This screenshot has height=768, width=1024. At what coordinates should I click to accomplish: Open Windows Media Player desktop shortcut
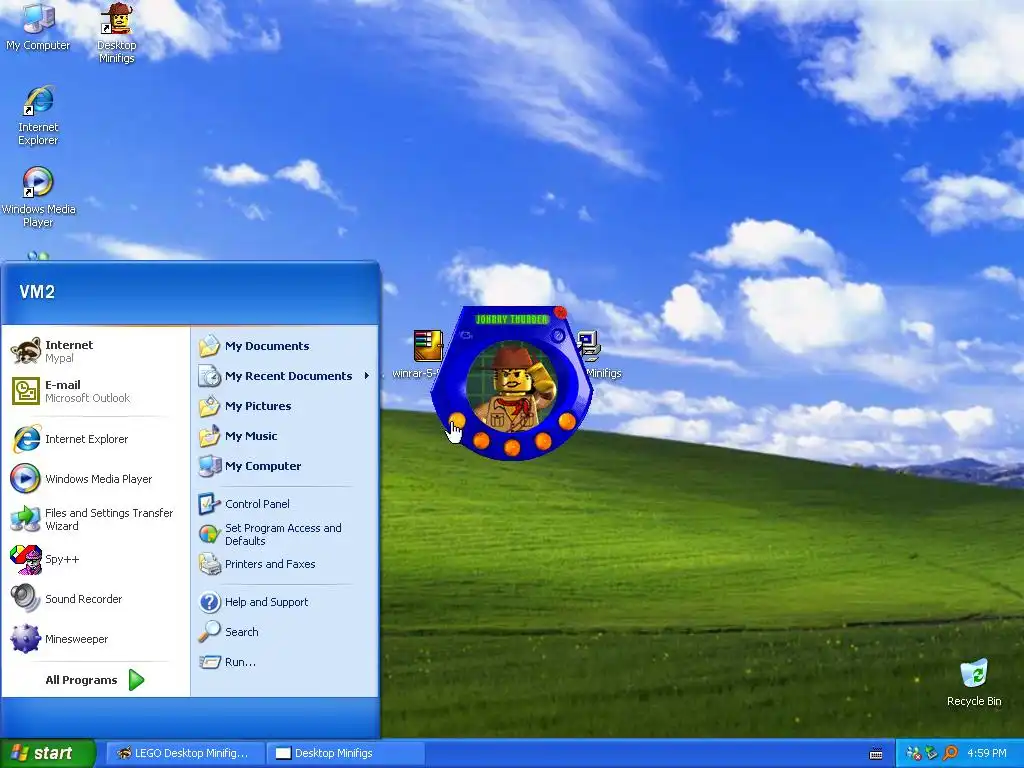pos(38,197)
